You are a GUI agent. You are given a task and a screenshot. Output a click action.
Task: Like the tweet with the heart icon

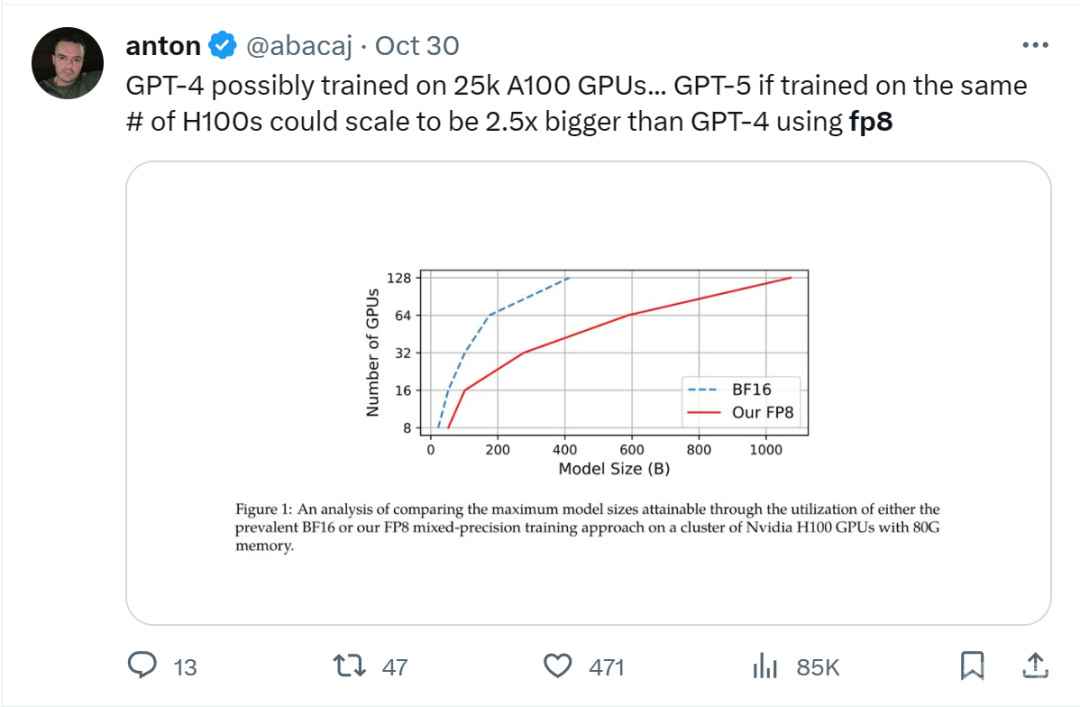click(x=557, y=666)
